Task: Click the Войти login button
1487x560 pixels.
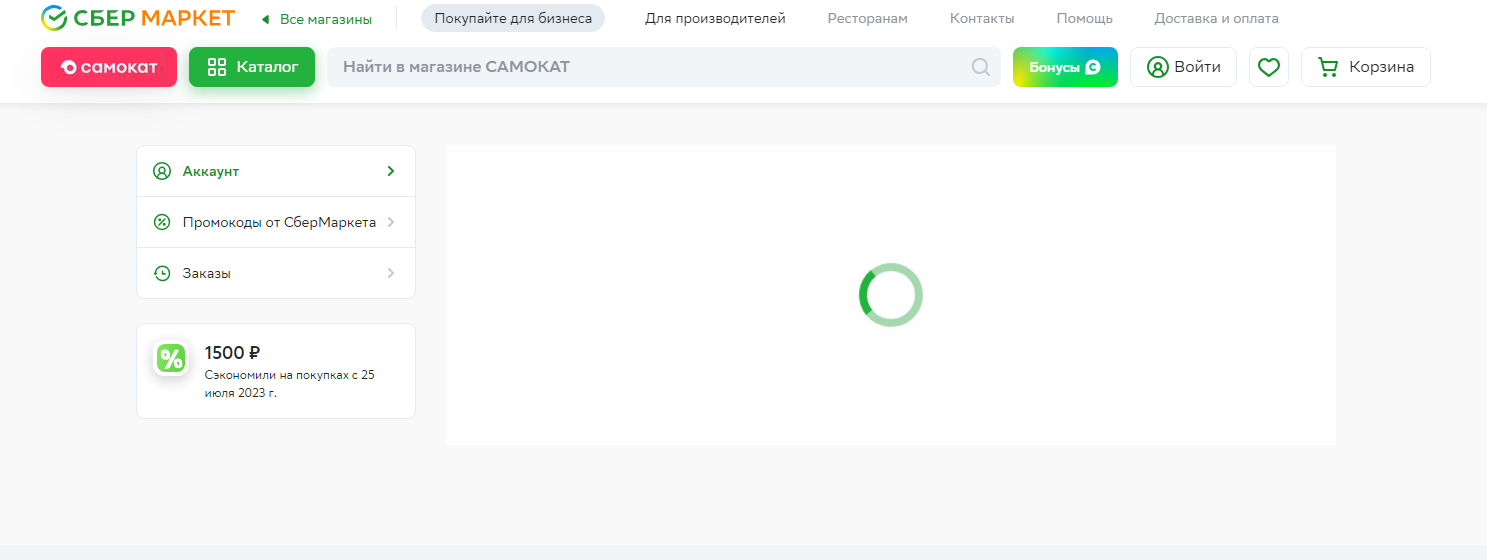Action: point(1183,67)
